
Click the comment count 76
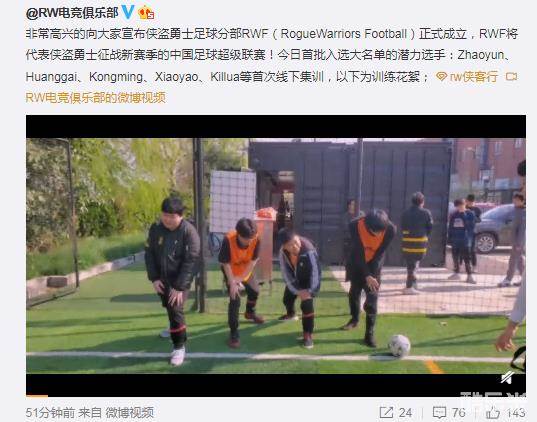459,413
